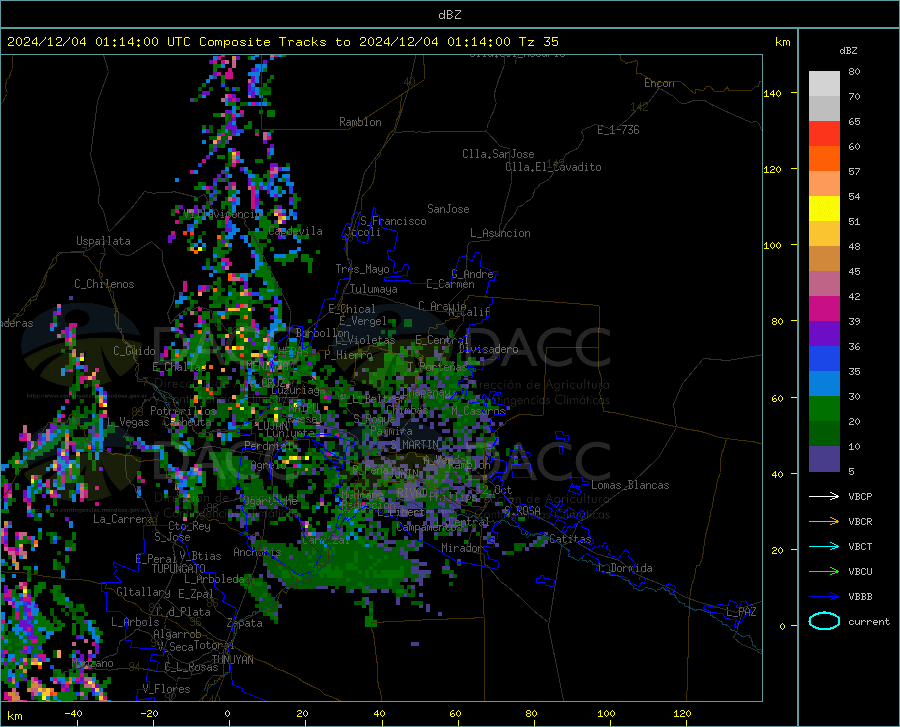The image size is (900, 727).
Task: Click the Clla.SanJose map label
Action: pos(498,154)
